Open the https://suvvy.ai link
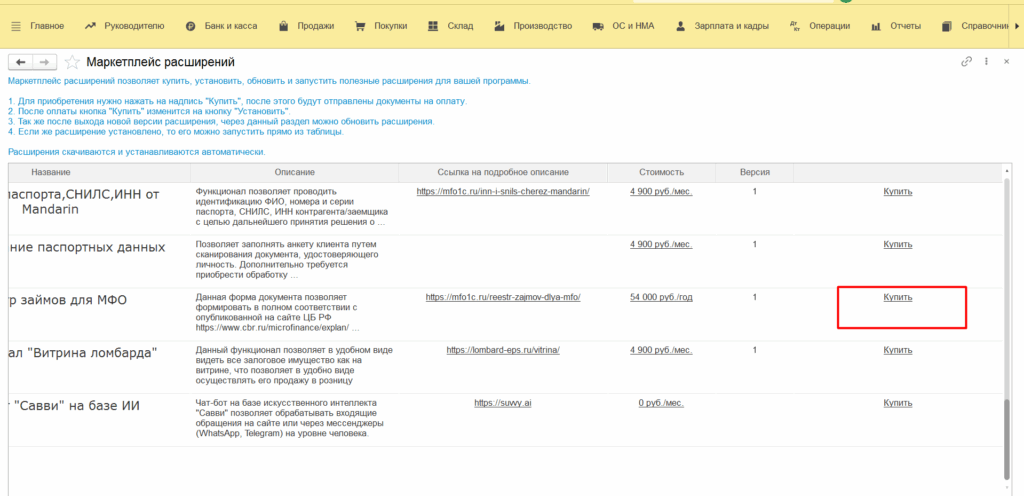Viewport: 1024px width, 496px height. coord(503,403)
